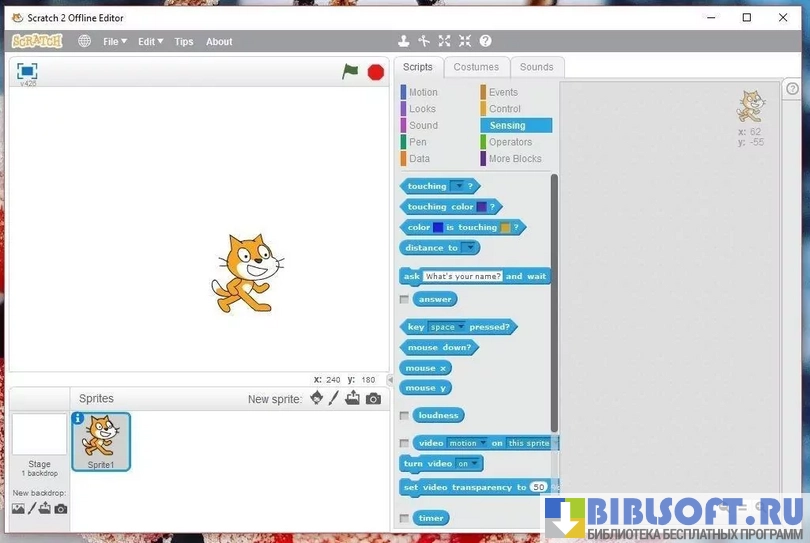Open the globe language menu
Screen dimensions: 810x543
point(84,41)
